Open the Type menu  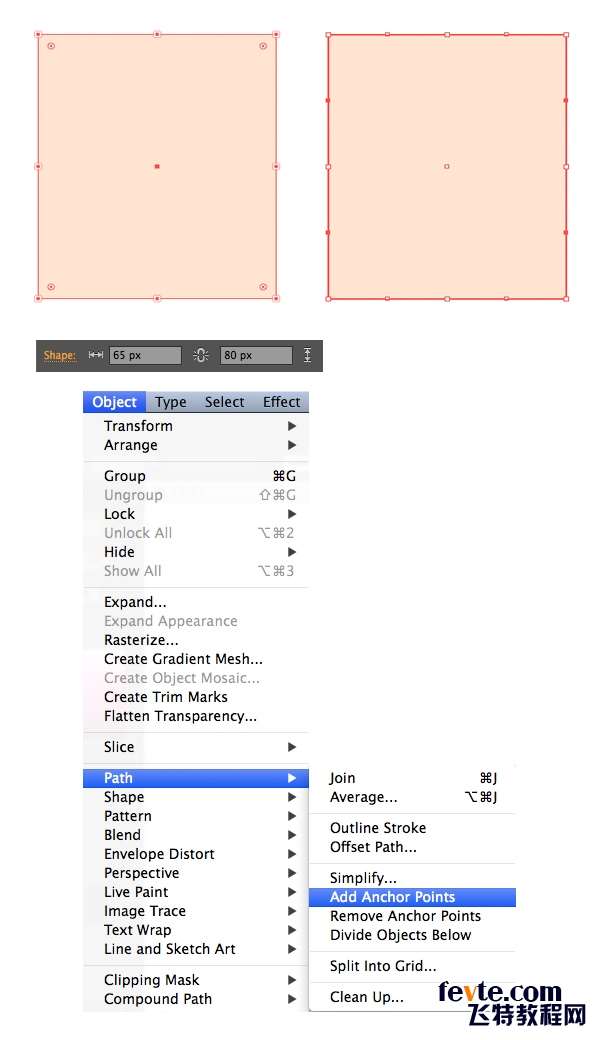click(x=170, y=402)
